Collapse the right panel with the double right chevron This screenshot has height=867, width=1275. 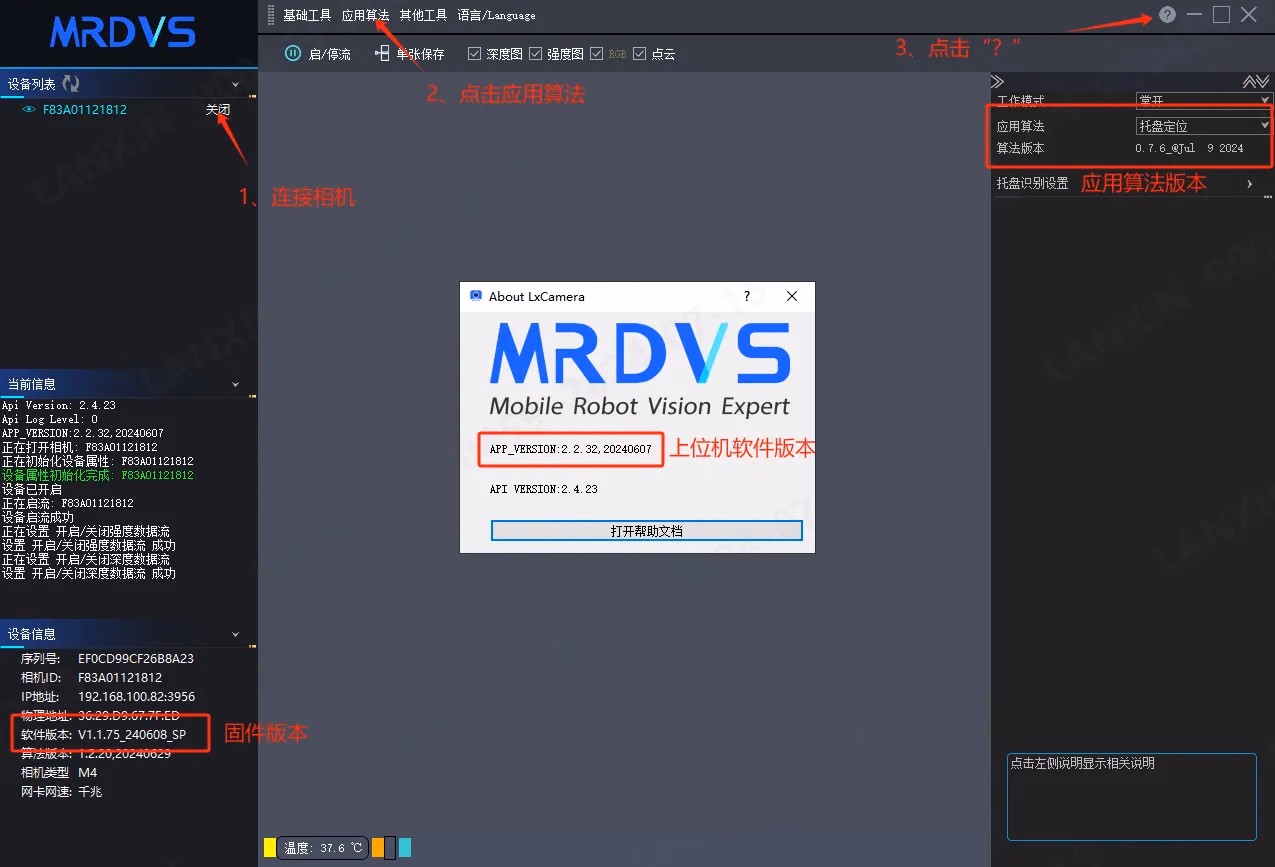tap(997, 81)
